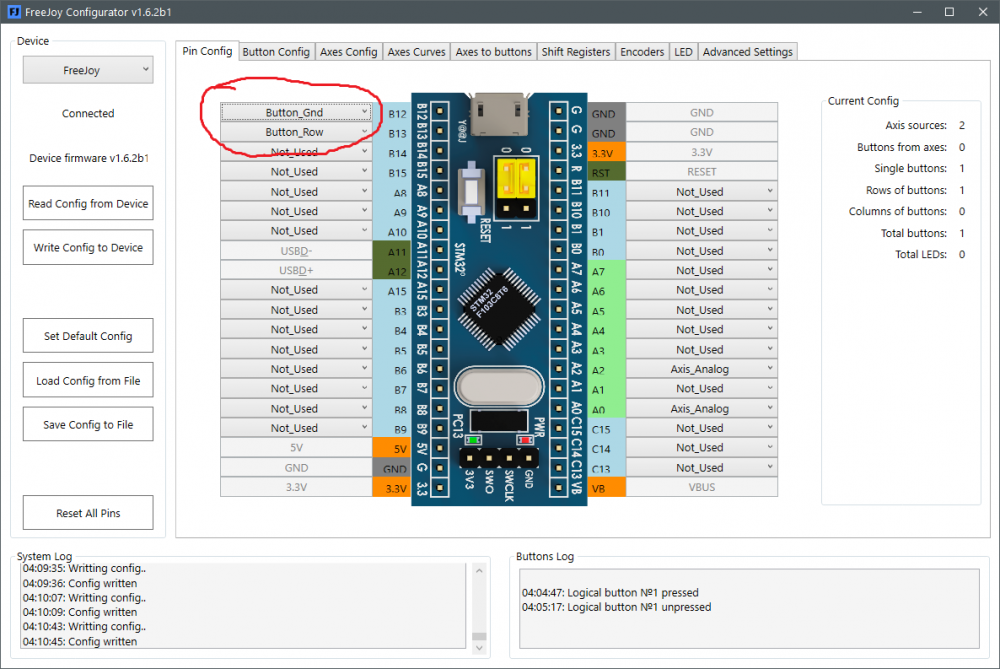The width and height of the screenshot is (1000, 669).
Task: Open the B13 Button_Row pin dropdown
Action: click(296, 132)
